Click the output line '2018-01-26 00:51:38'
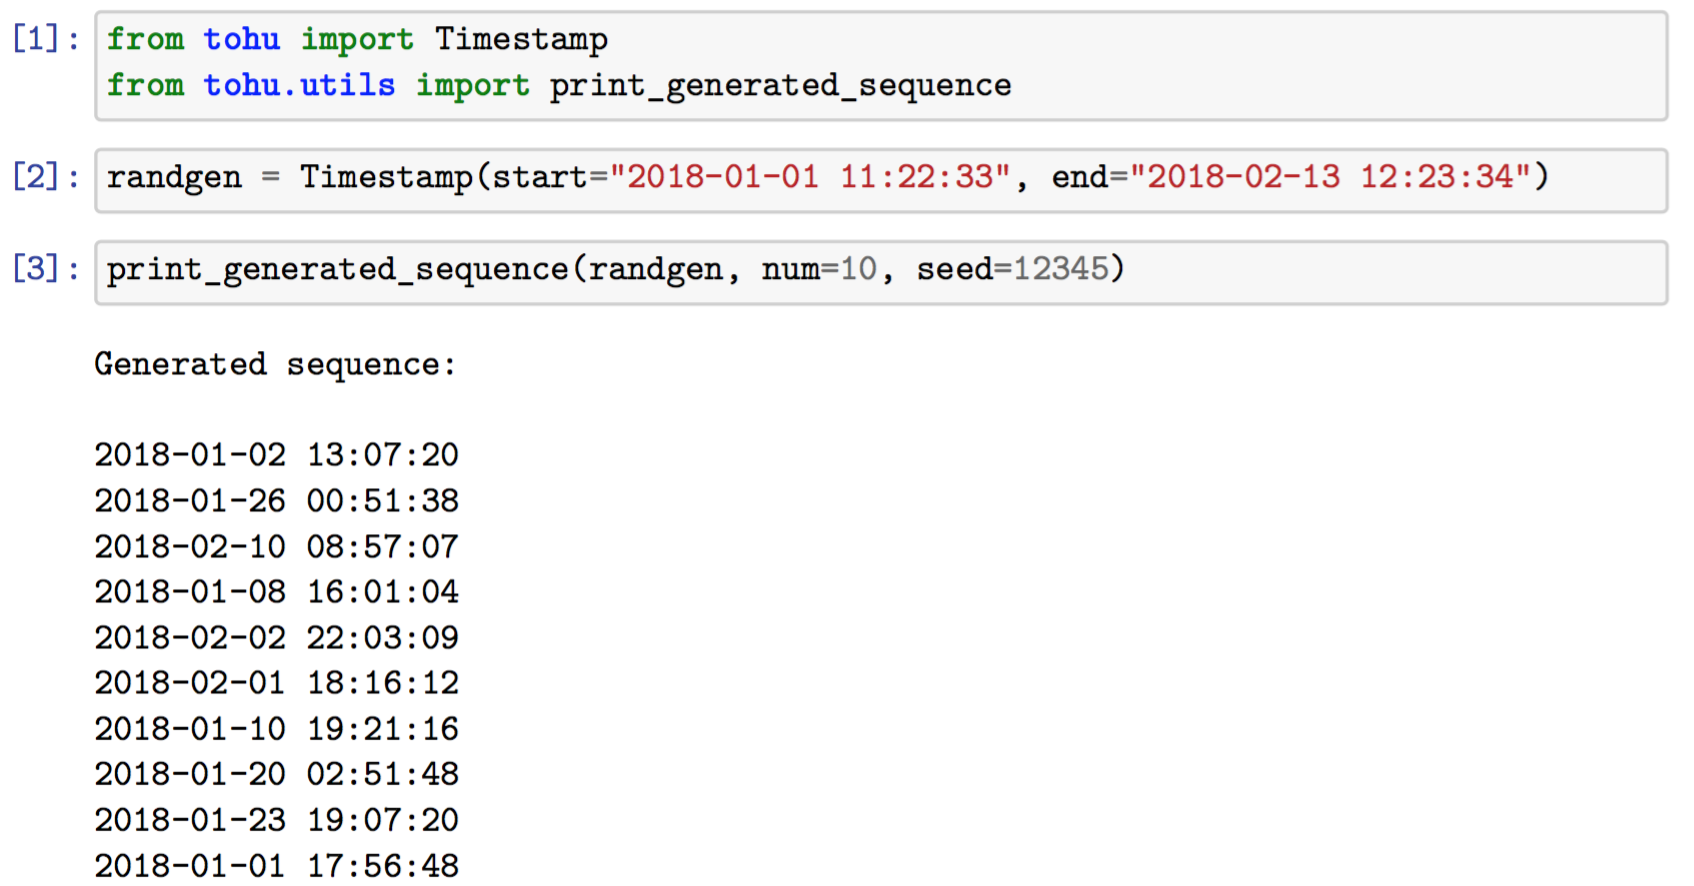Image resolution: width=1694 pixels, height=886 pixels. click(x=276, y=501)
